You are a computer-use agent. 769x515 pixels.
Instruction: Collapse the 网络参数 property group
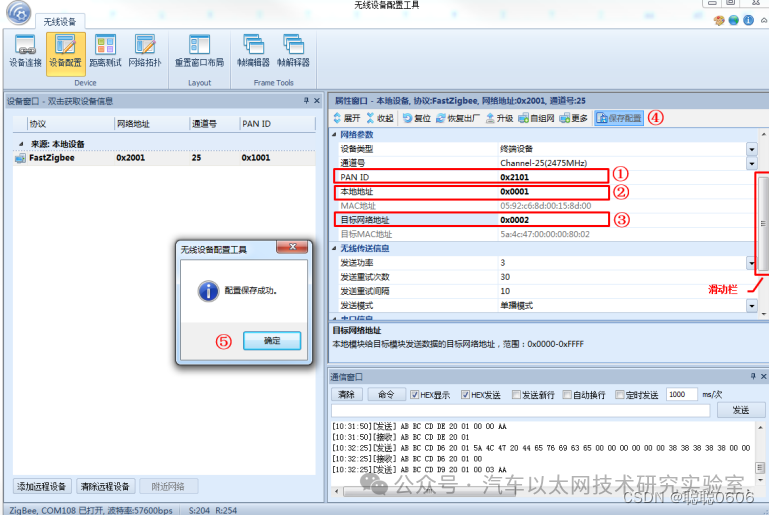pos(334,134)
